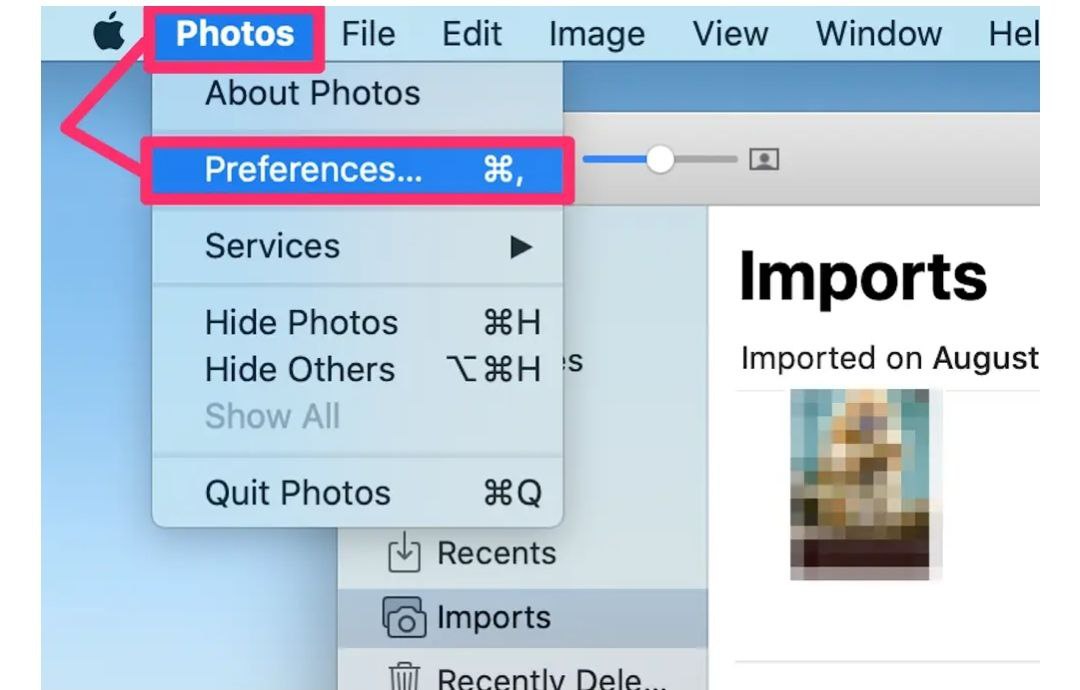1080x690 pixels.
Task: Open the Edit menu
Action: pos(472,34)
